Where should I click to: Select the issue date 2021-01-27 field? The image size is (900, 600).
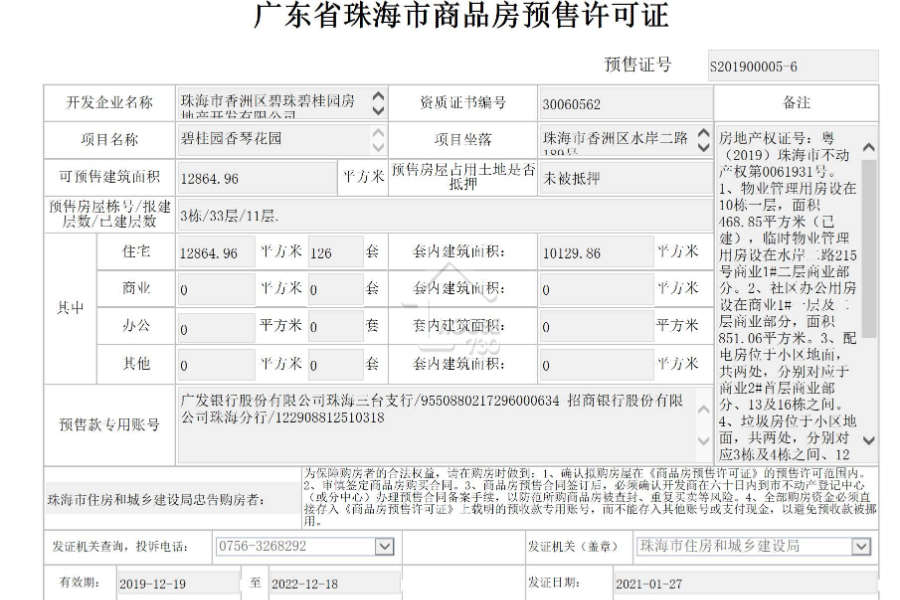click(x=746, y=584)
